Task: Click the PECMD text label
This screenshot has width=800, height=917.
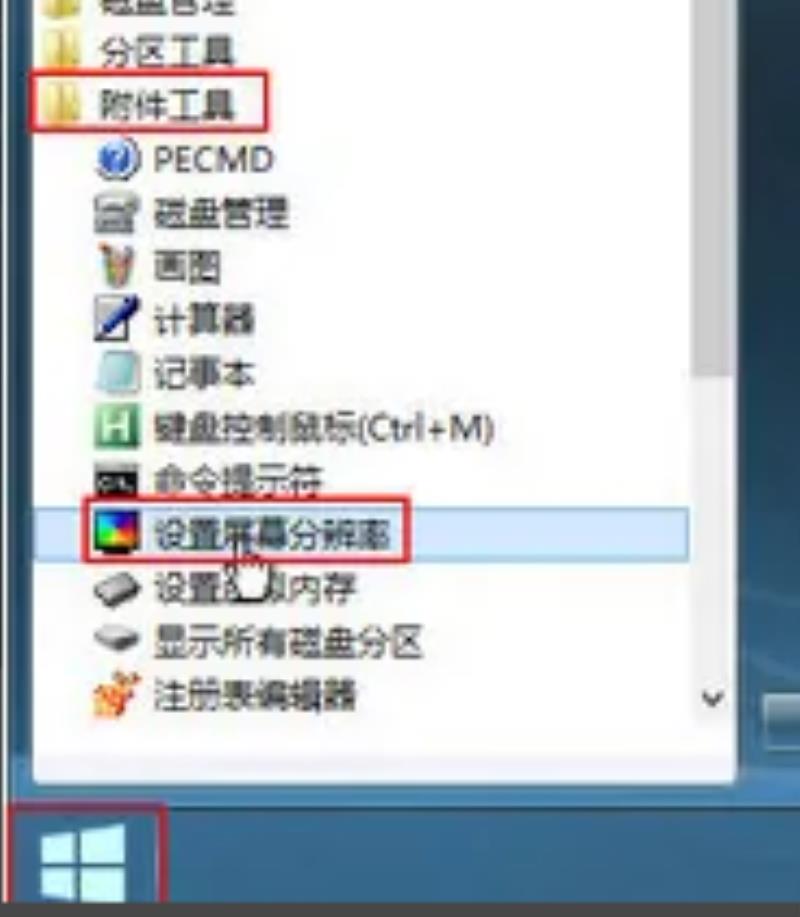Action: pyautogui.click(x=213, y=159)
